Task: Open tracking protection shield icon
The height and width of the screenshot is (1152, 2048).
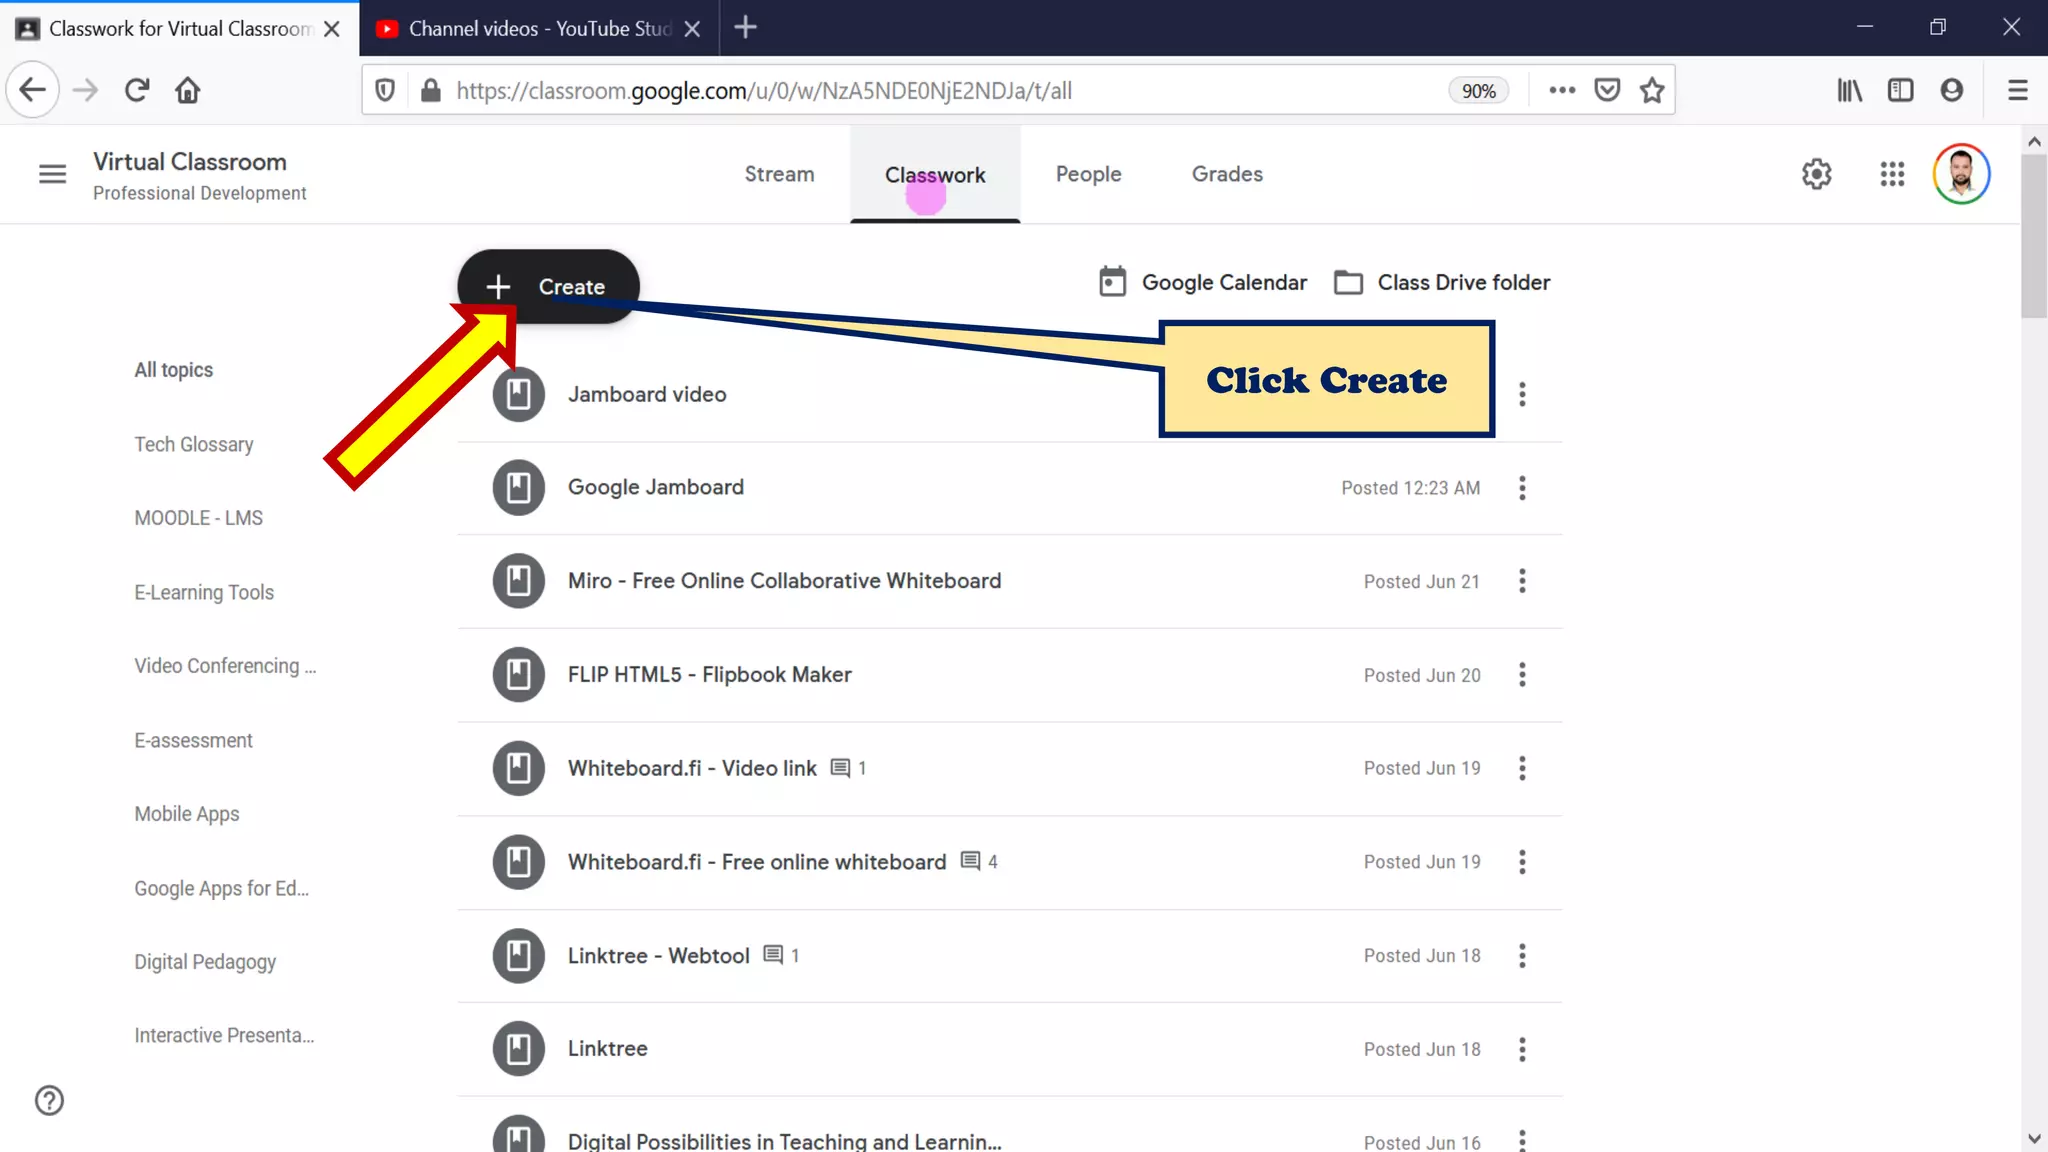Action: (385, 90)
